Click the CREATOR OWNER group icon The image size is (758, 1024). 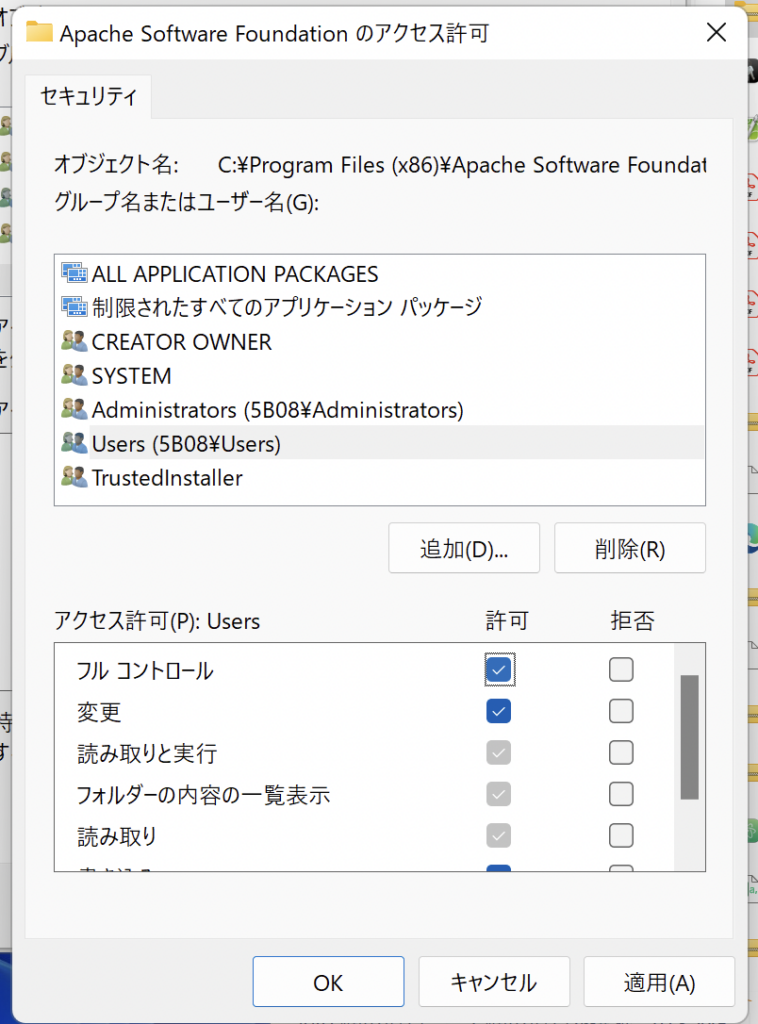(74, 341)
